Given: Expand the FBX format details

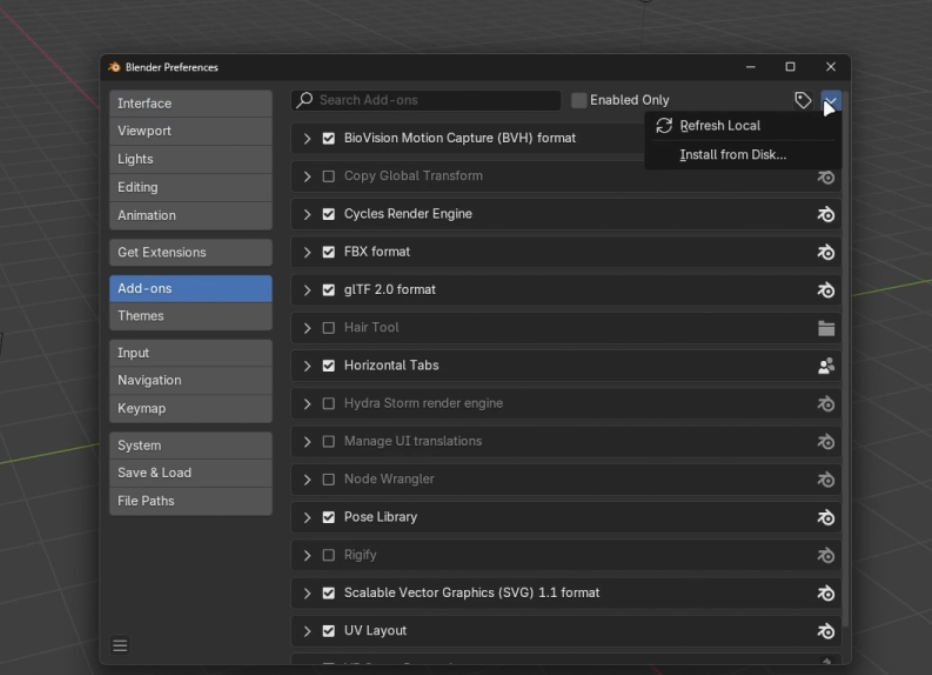Looking at the screenshot, I should pyautogui.click(x=307, y=252).
